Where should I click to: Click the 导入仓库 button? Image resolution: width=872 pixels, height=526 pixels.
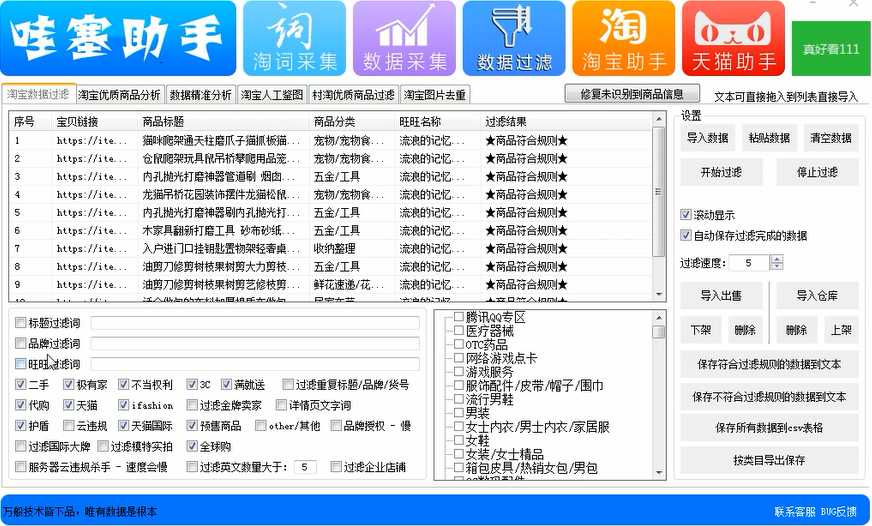click(817, 296)
